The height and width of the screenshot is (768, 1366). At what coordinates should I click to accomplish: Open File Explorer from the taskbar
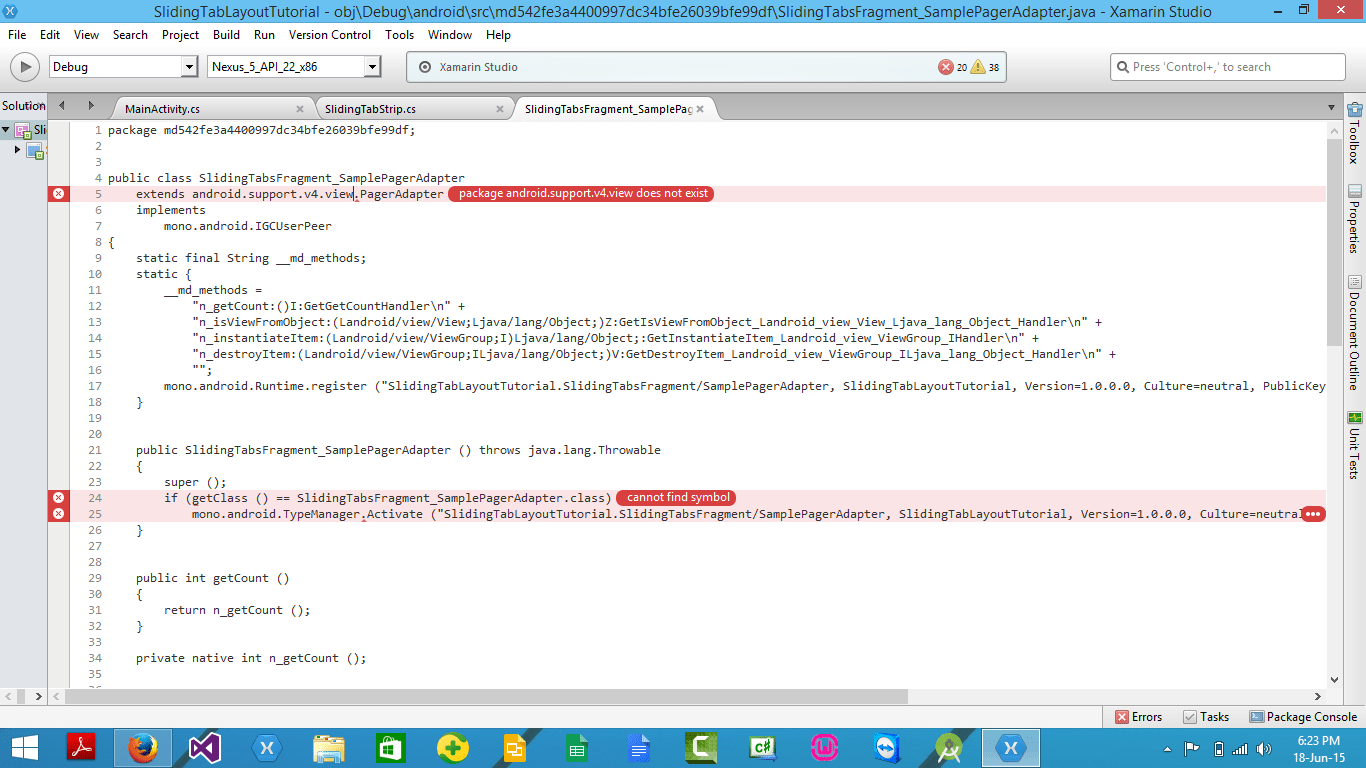[329, 748]
